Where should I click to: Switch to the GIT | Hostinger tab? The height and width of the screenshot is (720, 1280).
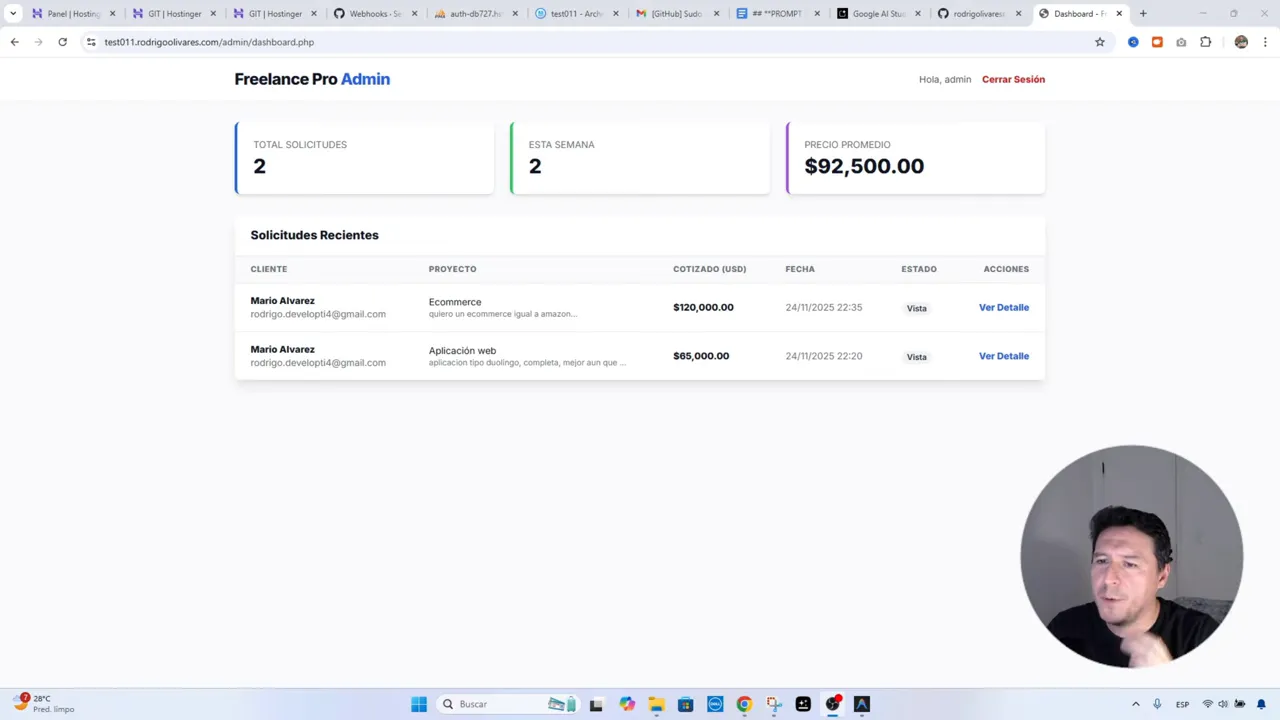coord(170,13)
